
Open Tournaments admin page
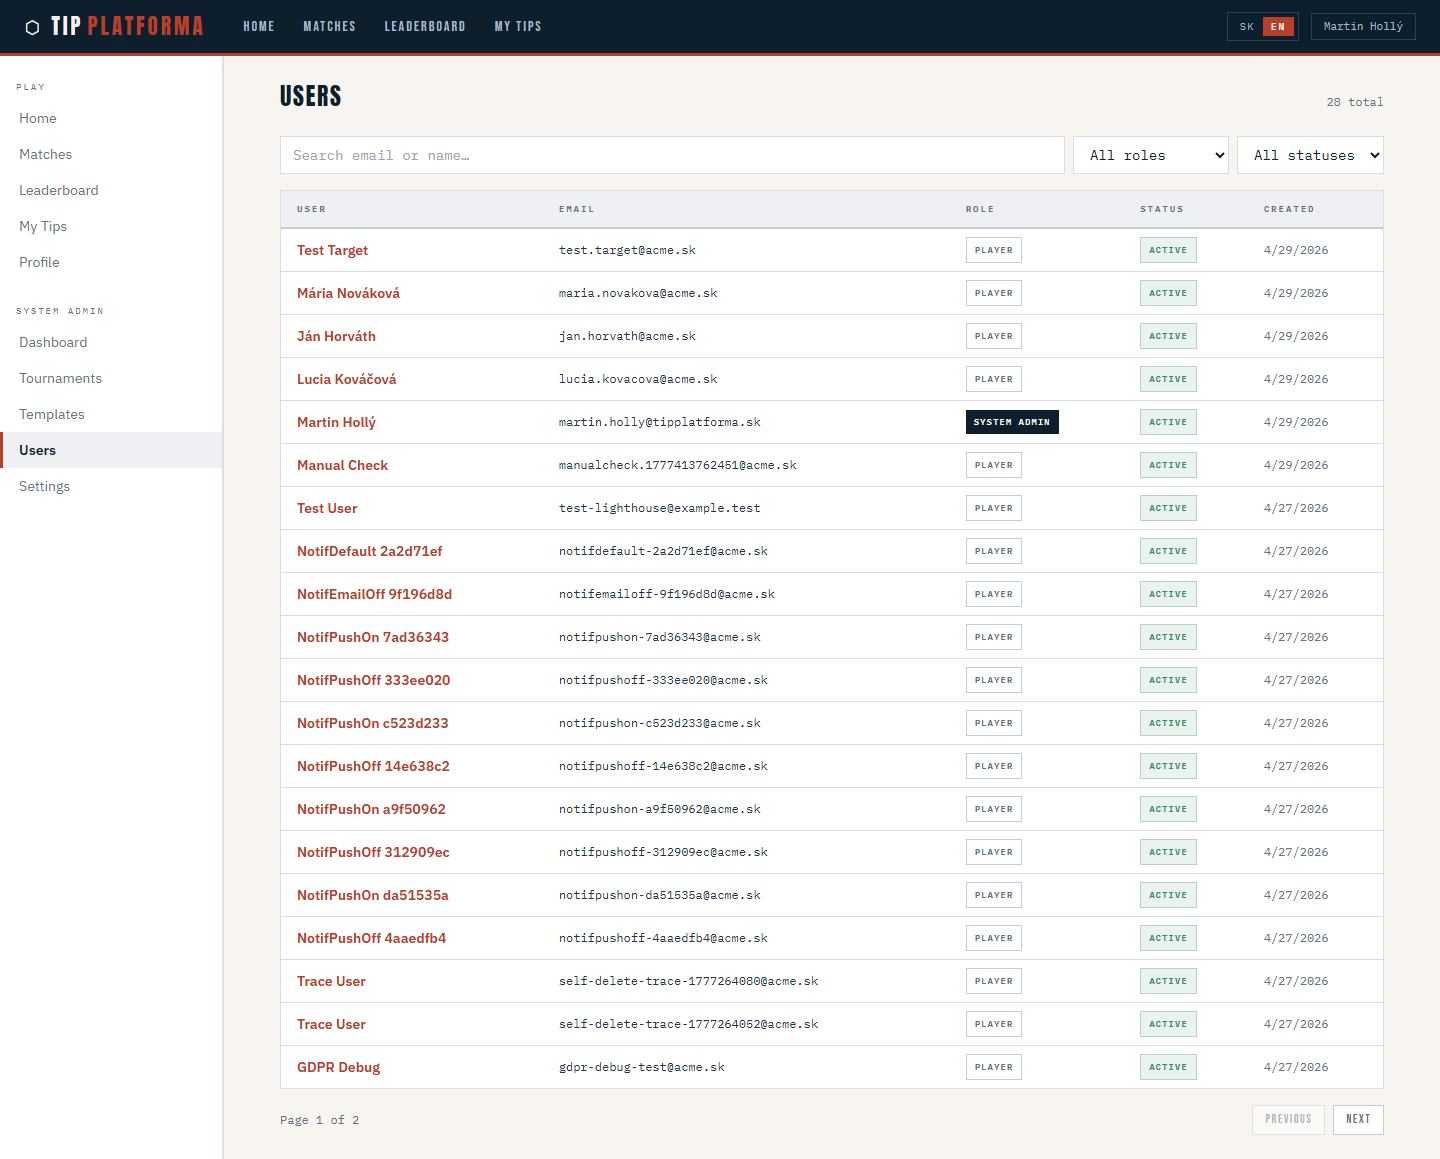(x=60, y=378)
